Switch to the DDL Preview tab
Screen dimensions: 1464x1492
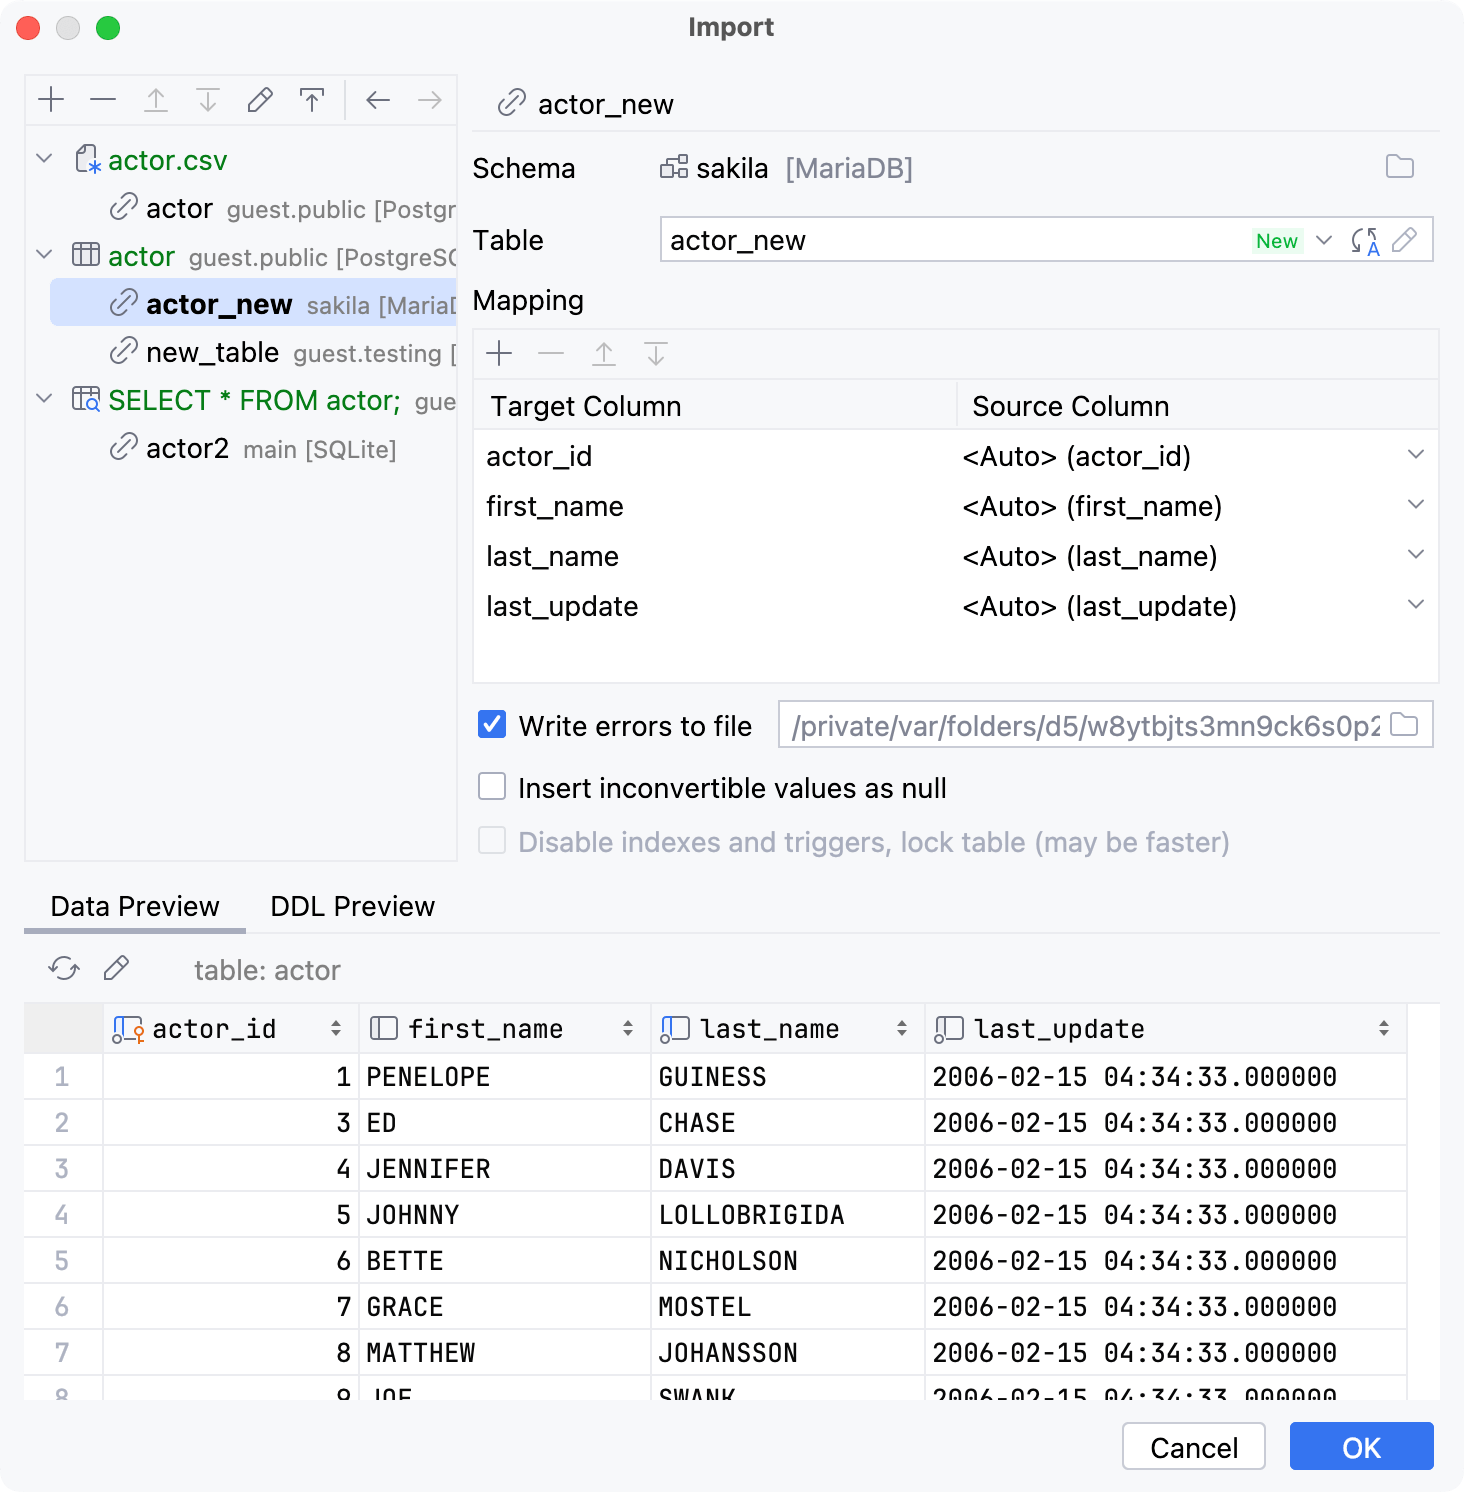(x=351, y=906)
